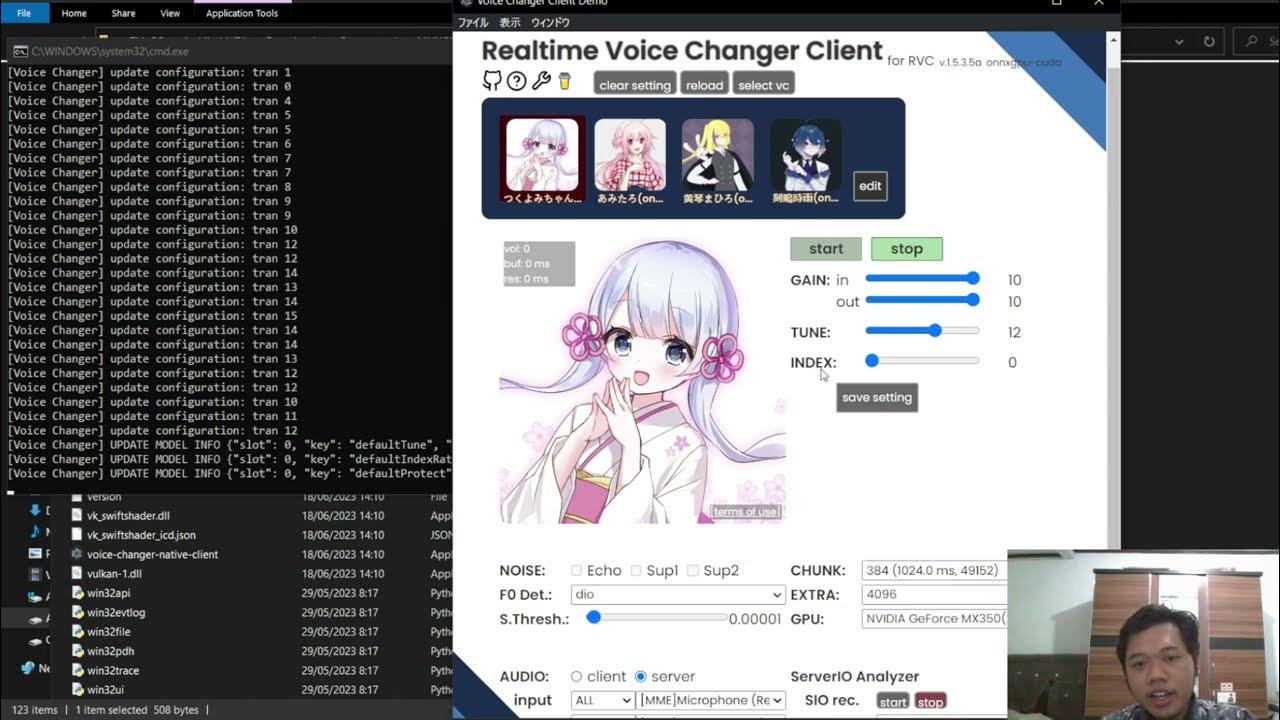
Task: Switch to the Home ribbon tab
Action: [x=74, y=13]
